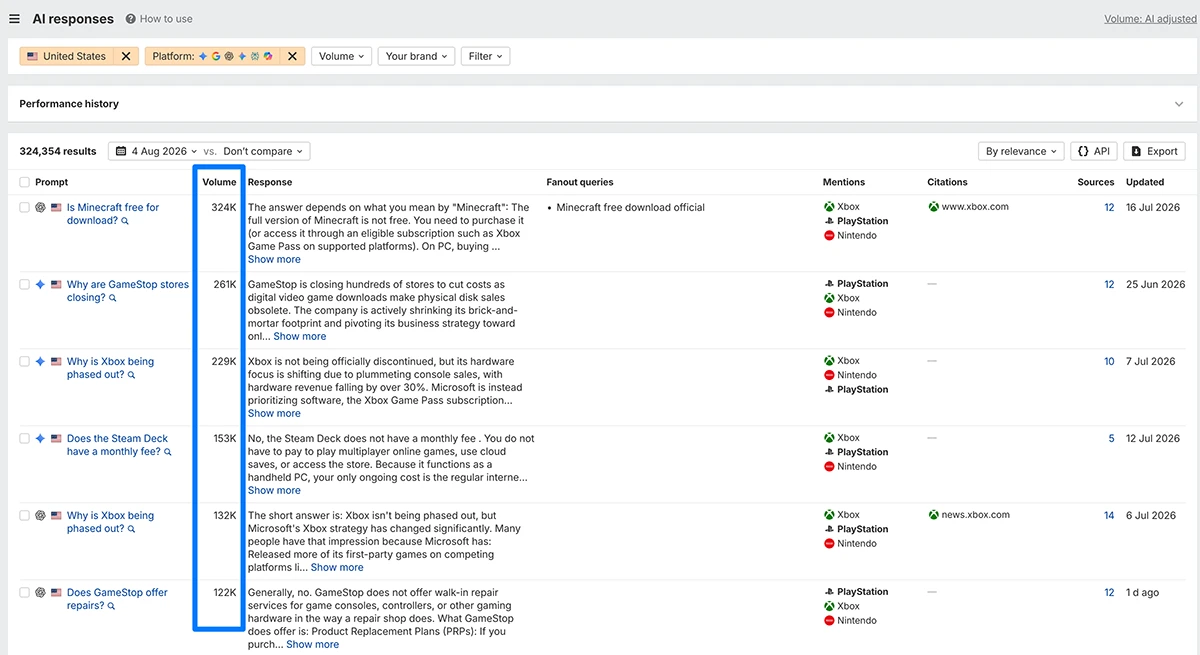Image resolution: width=1200 pixels, height=655 pixels.
Task: Toggle the select-all checkbox by Prompt header
Action: click(24, 182)
